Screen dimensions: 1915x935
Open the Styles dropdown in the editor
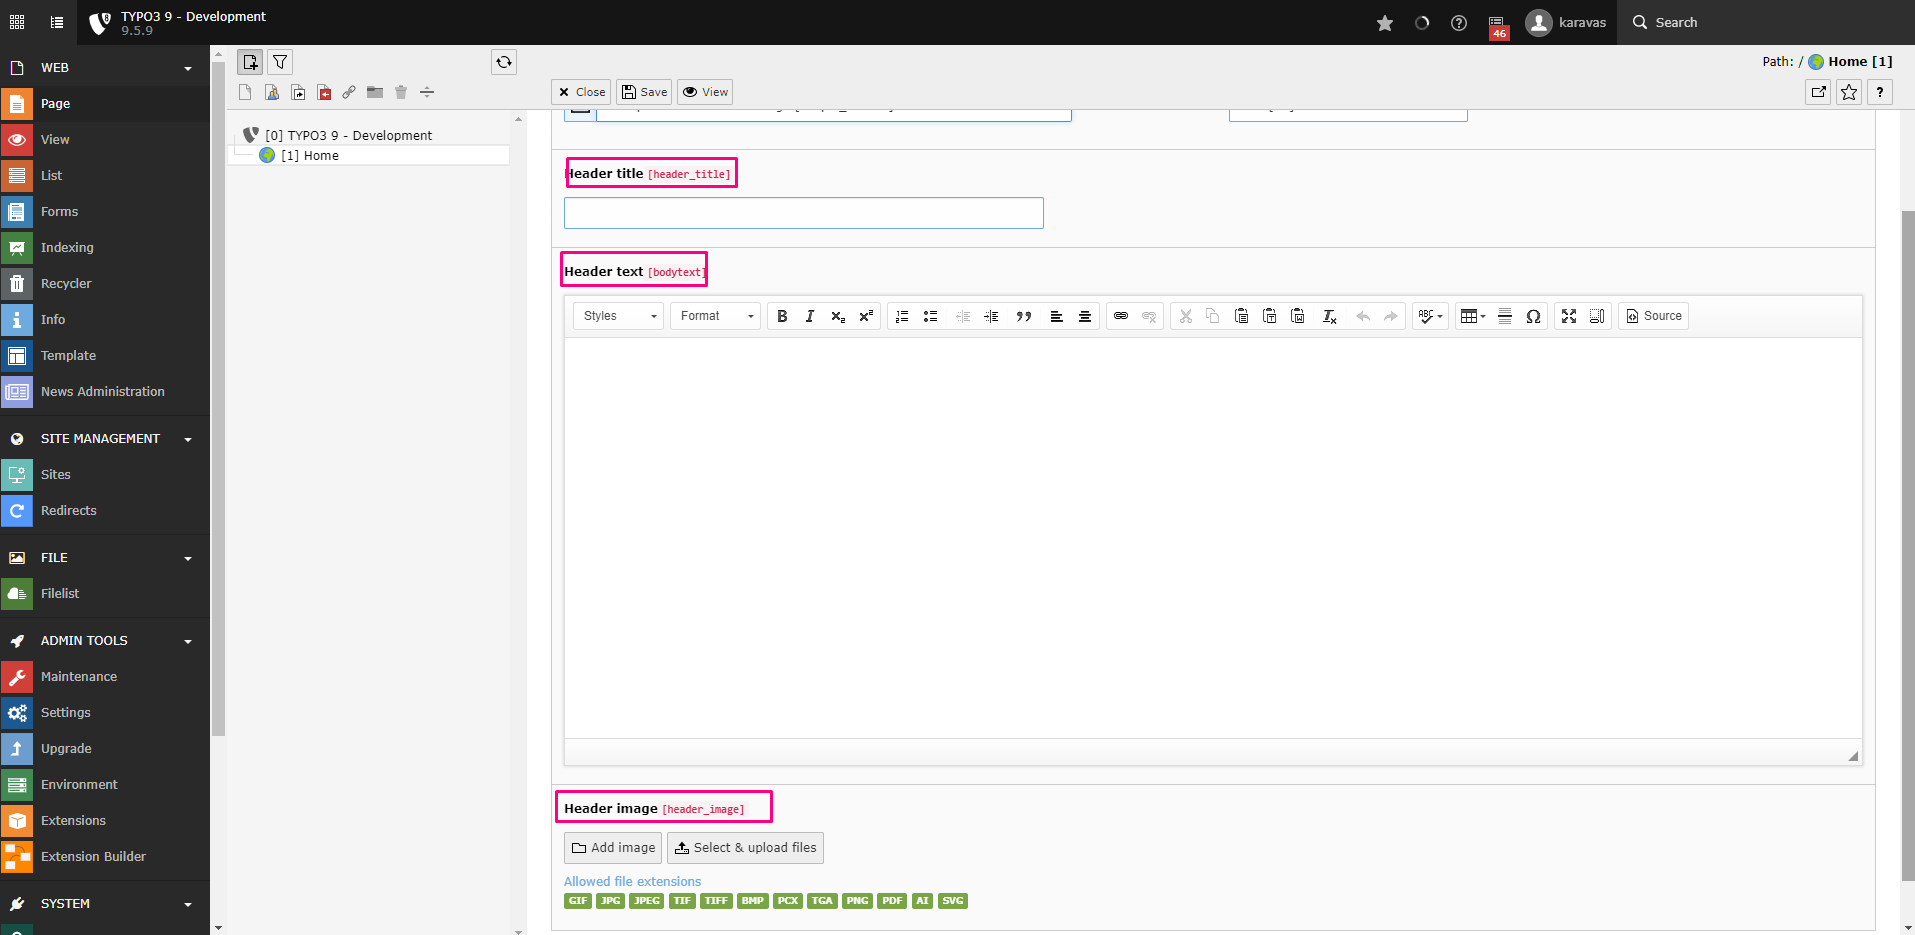(x=616, y=316)
